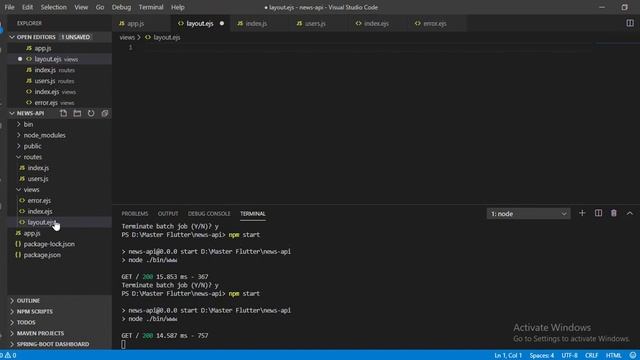Split the editor using the top-right icon

click(630, 23)
